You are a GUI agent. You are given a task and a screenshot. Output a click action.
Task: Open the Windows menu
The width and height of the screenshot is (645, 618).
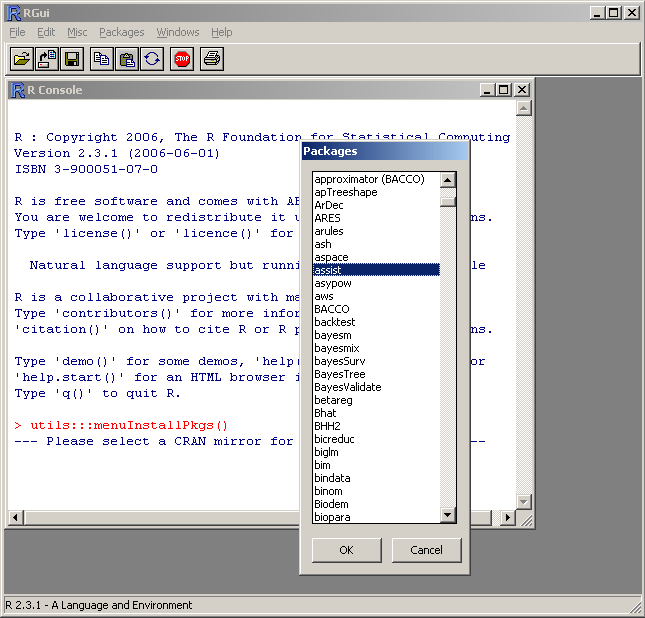[x=178, y=32]
